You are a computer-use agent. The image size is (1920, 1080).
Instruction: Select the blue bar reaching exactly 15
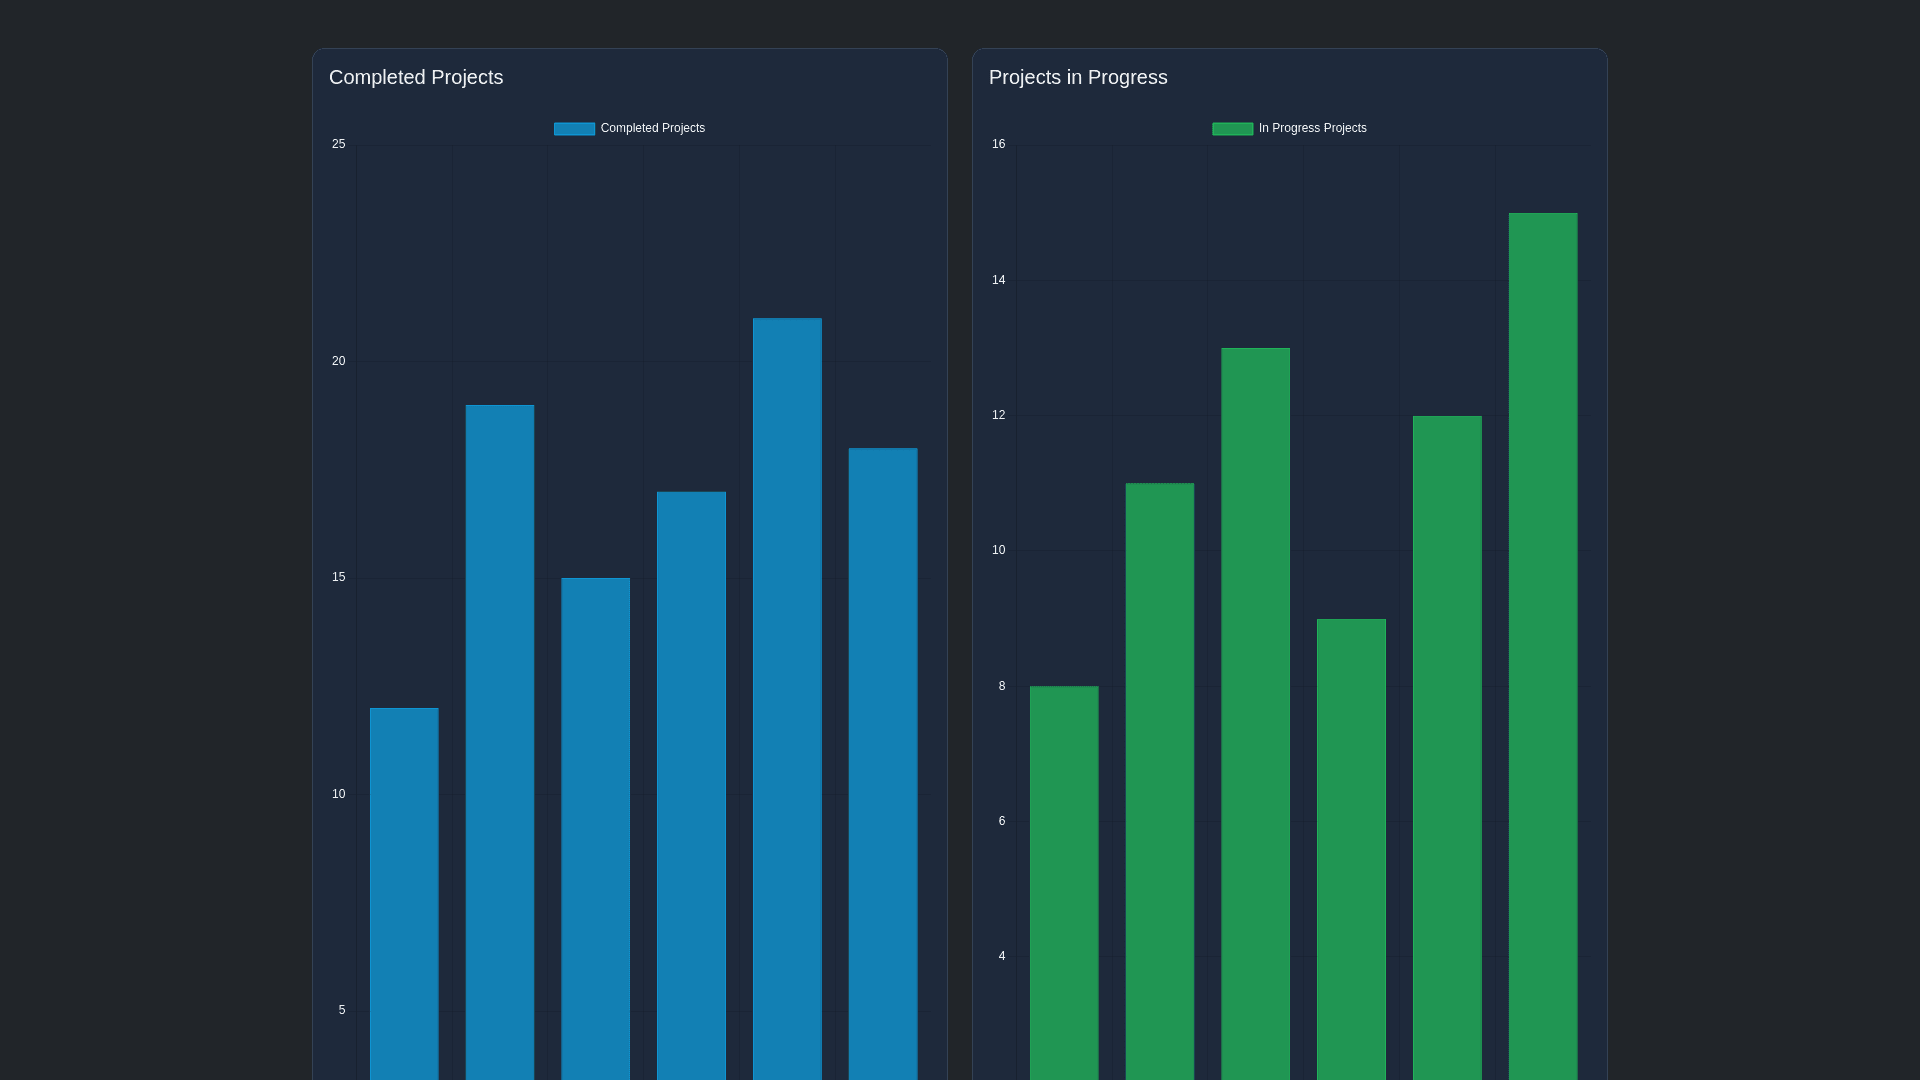click(595, 830)
